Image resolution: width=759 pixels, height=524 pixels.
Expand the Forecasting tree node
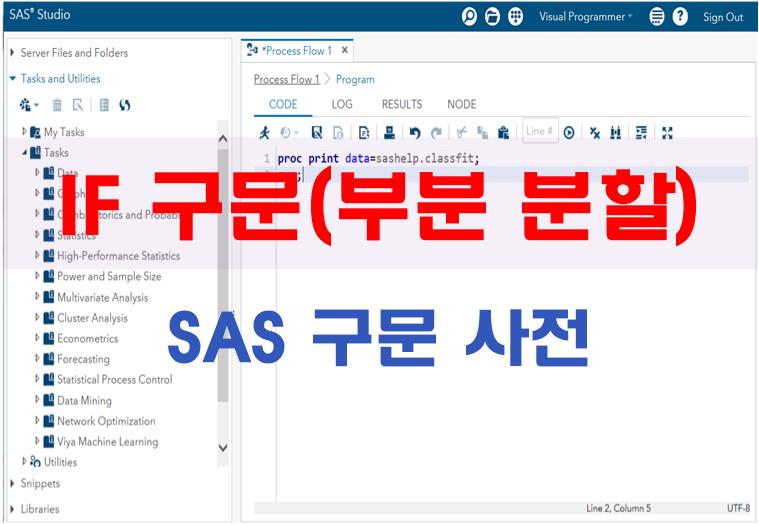click(37, 359)
